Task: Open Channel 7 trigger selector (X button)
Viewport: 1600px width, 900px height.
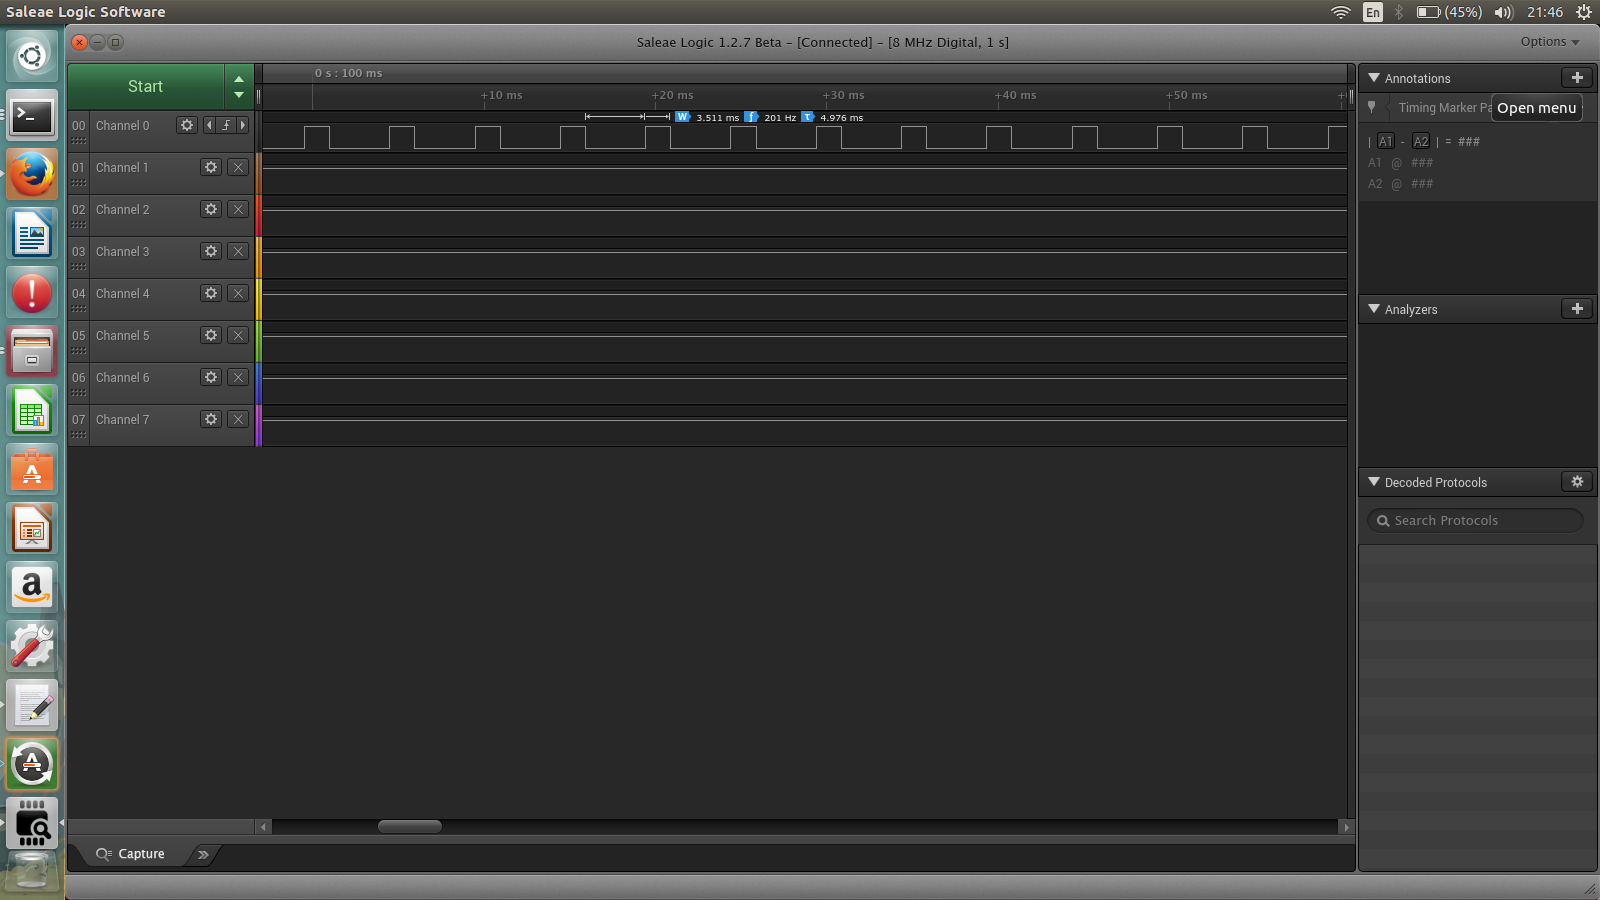Action: coord(238,419)
